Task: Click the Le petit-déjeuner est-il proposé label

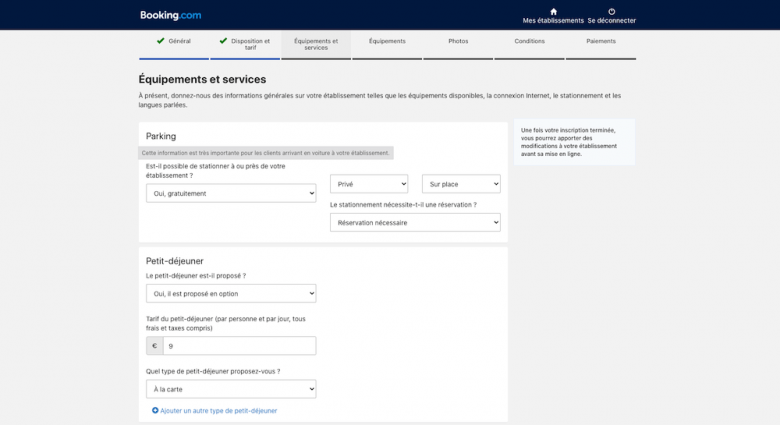Action: coord(195,276)
